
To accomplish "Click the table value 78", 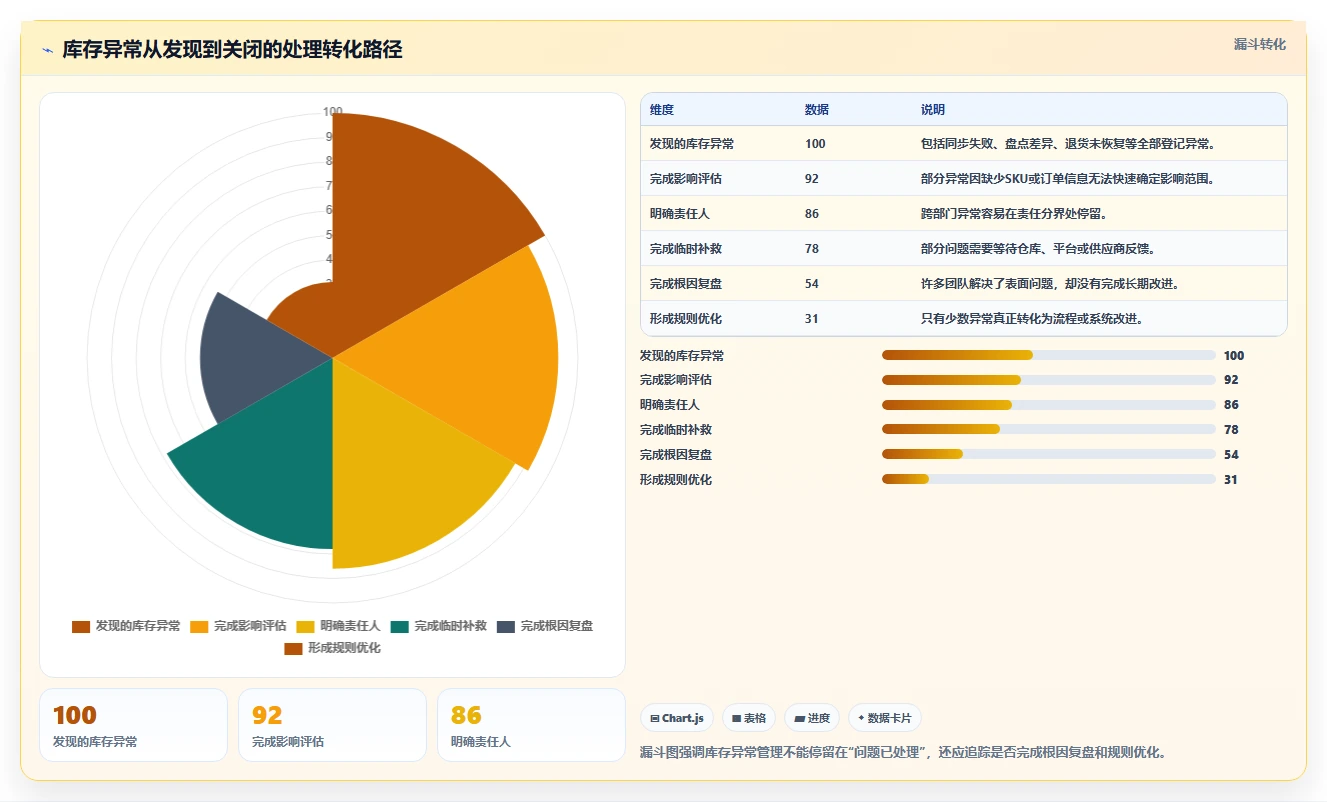I will click(812, 249).
